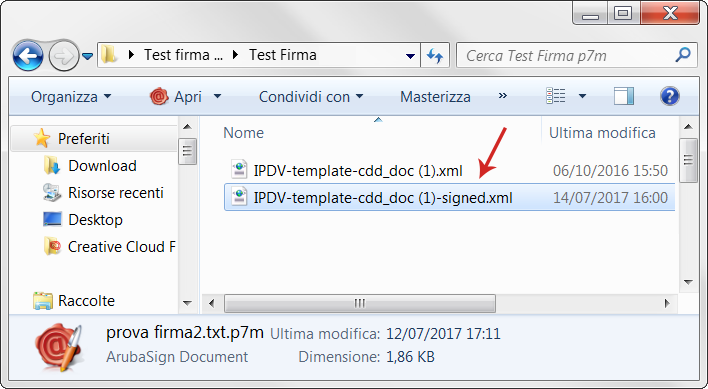The image size is (708, 389).
Task: Open the Organizza menu
Action: coord(71,97)
